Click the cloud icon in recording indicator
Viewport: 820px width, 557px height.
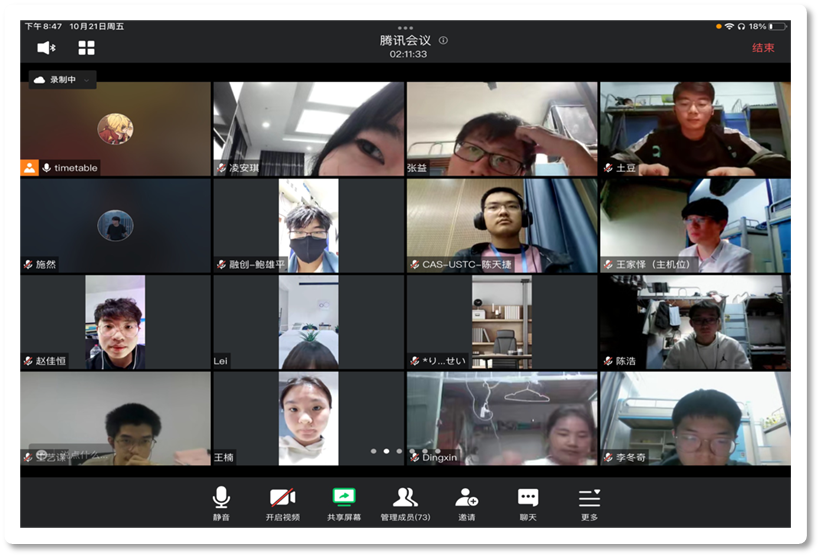point(40,79)
